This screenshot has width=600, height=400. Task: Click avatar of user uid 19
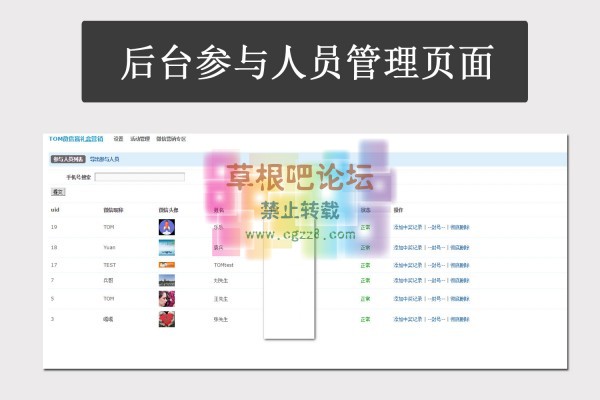pyautogui.click(x=166, y=227)
